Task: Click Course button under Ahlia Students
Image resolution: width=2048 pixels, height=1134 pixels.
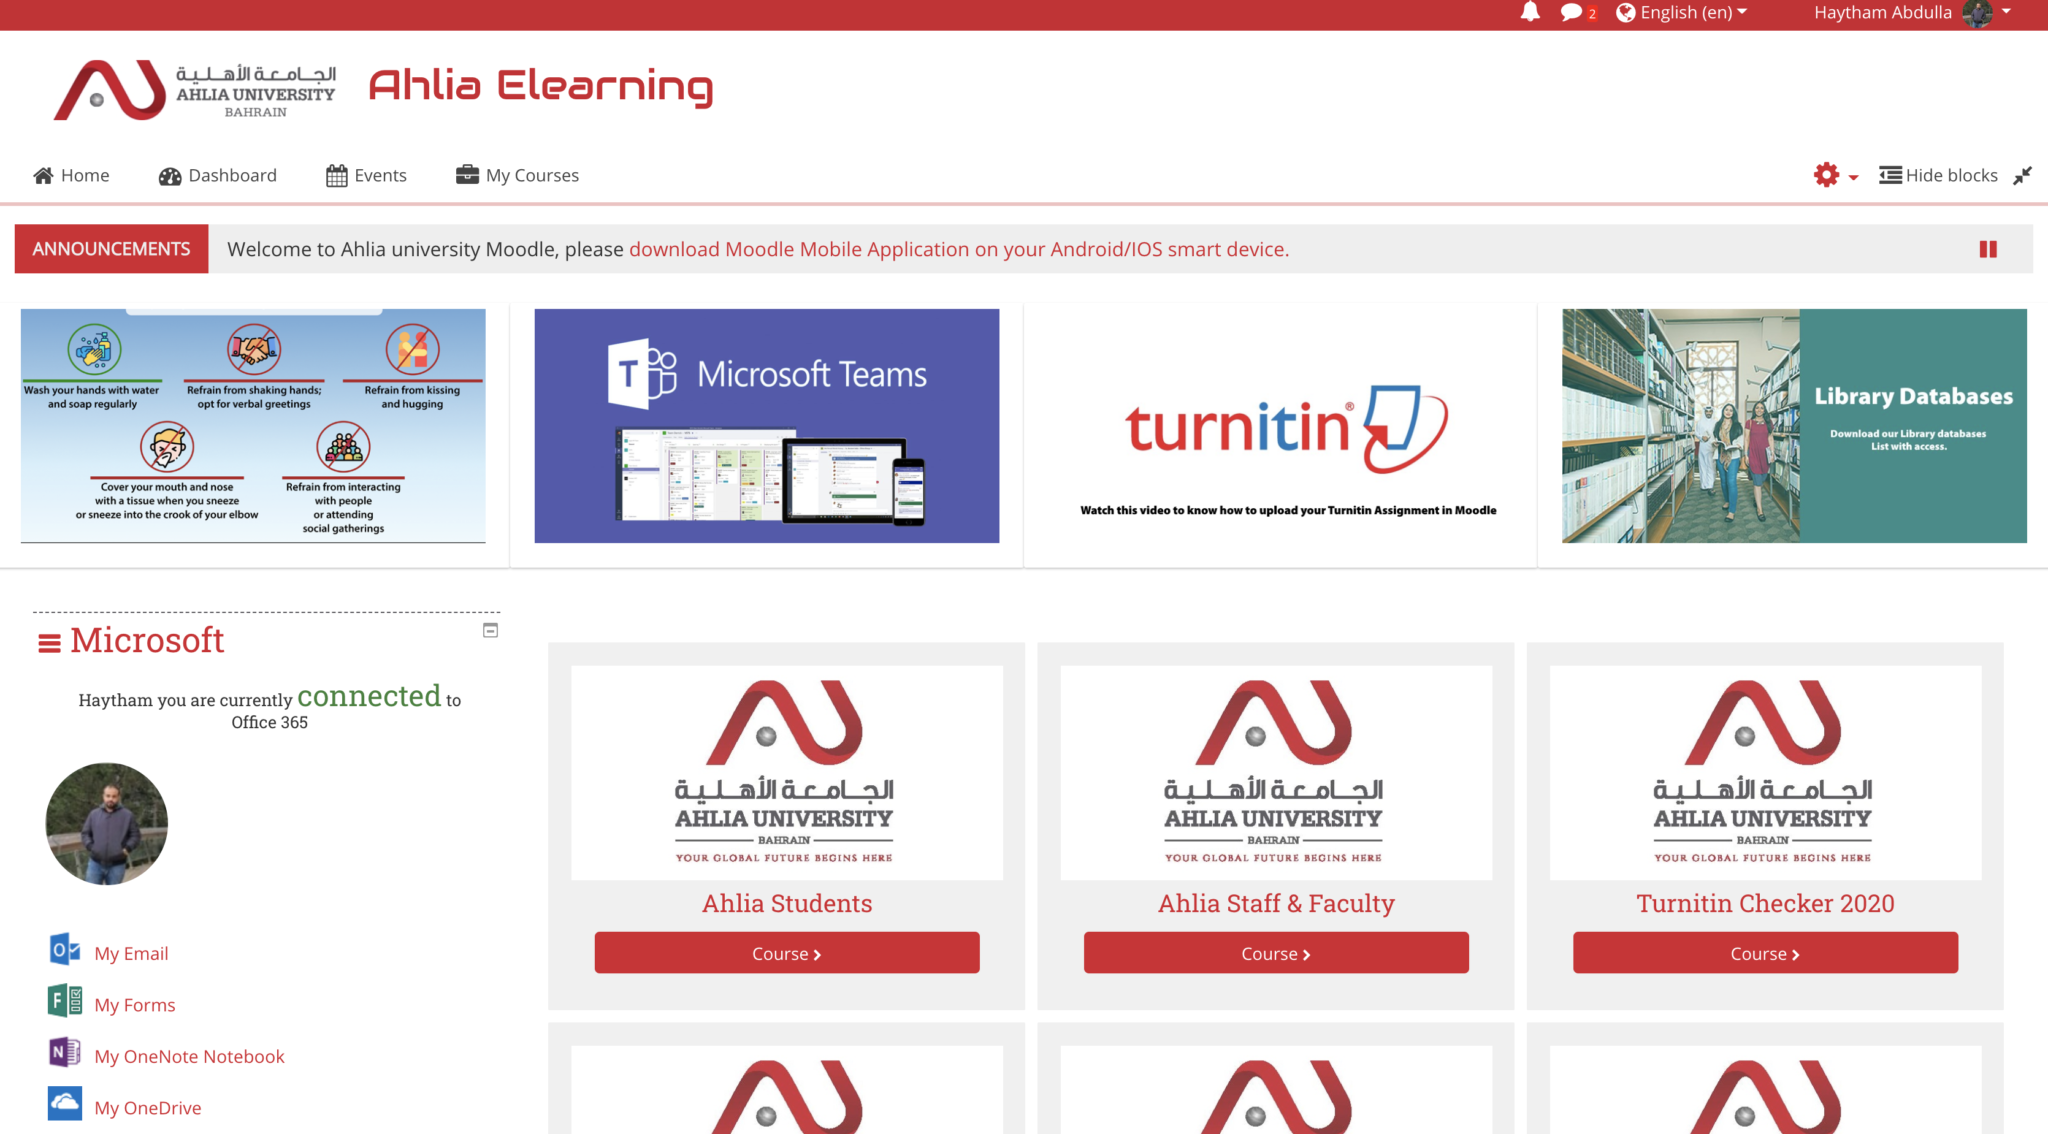Action: pos(786,953)
